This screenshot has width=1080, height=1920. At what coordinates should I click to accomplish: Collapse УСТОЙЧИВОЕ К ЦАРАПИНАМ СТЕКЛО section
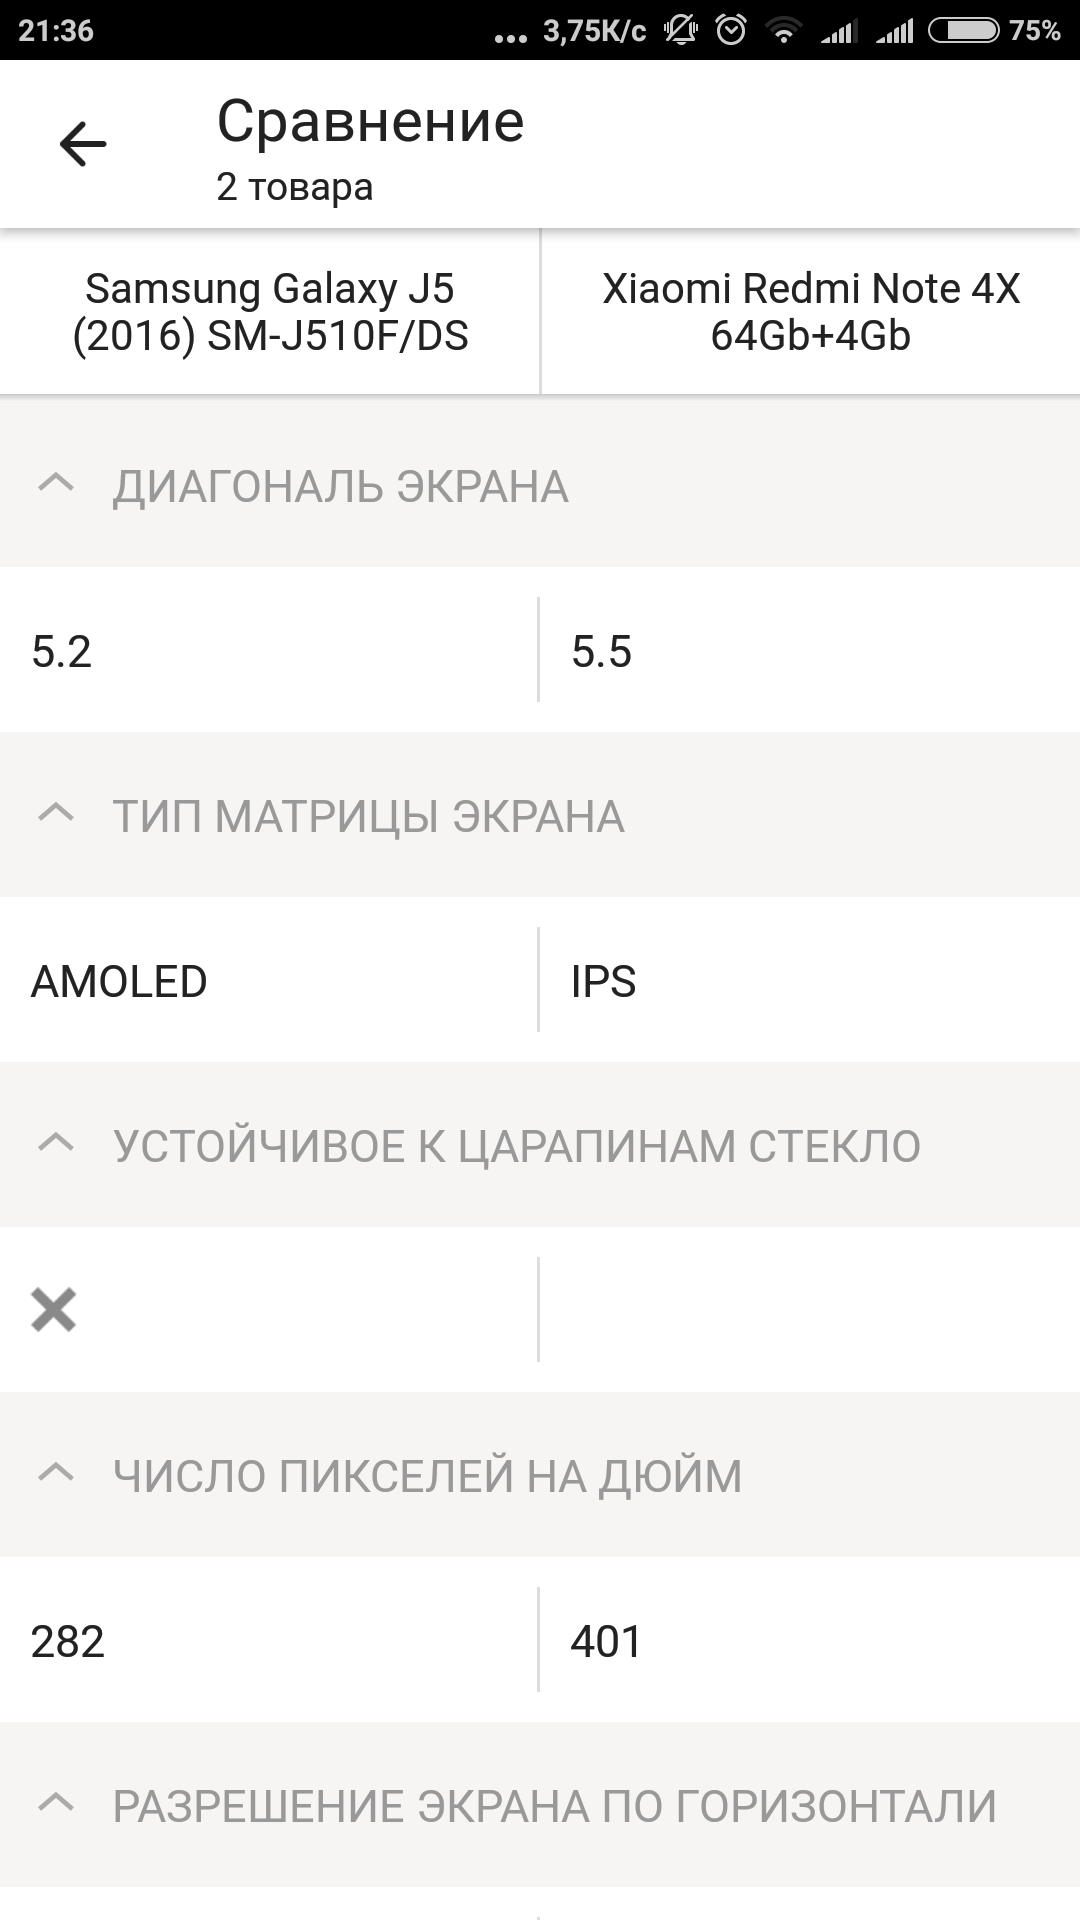(x=56, y=1144)
